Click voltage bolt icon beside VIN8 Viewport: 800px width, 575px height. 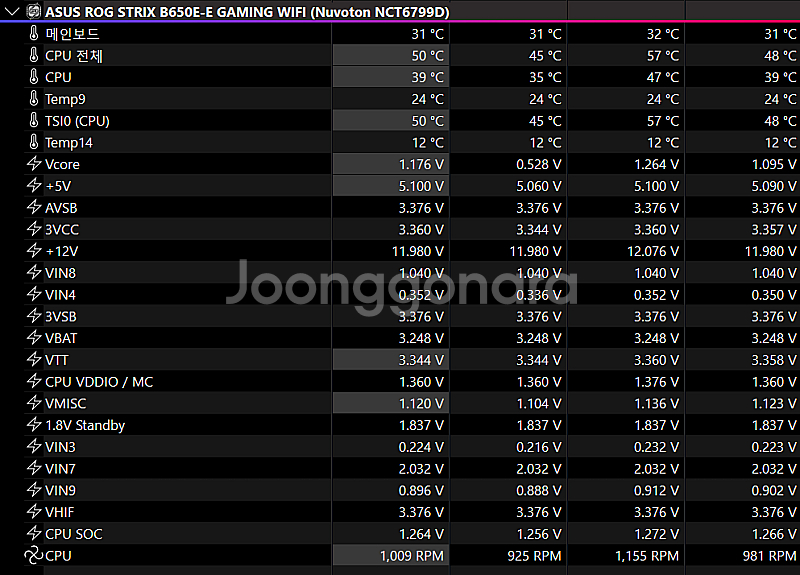tap(34, 272)
